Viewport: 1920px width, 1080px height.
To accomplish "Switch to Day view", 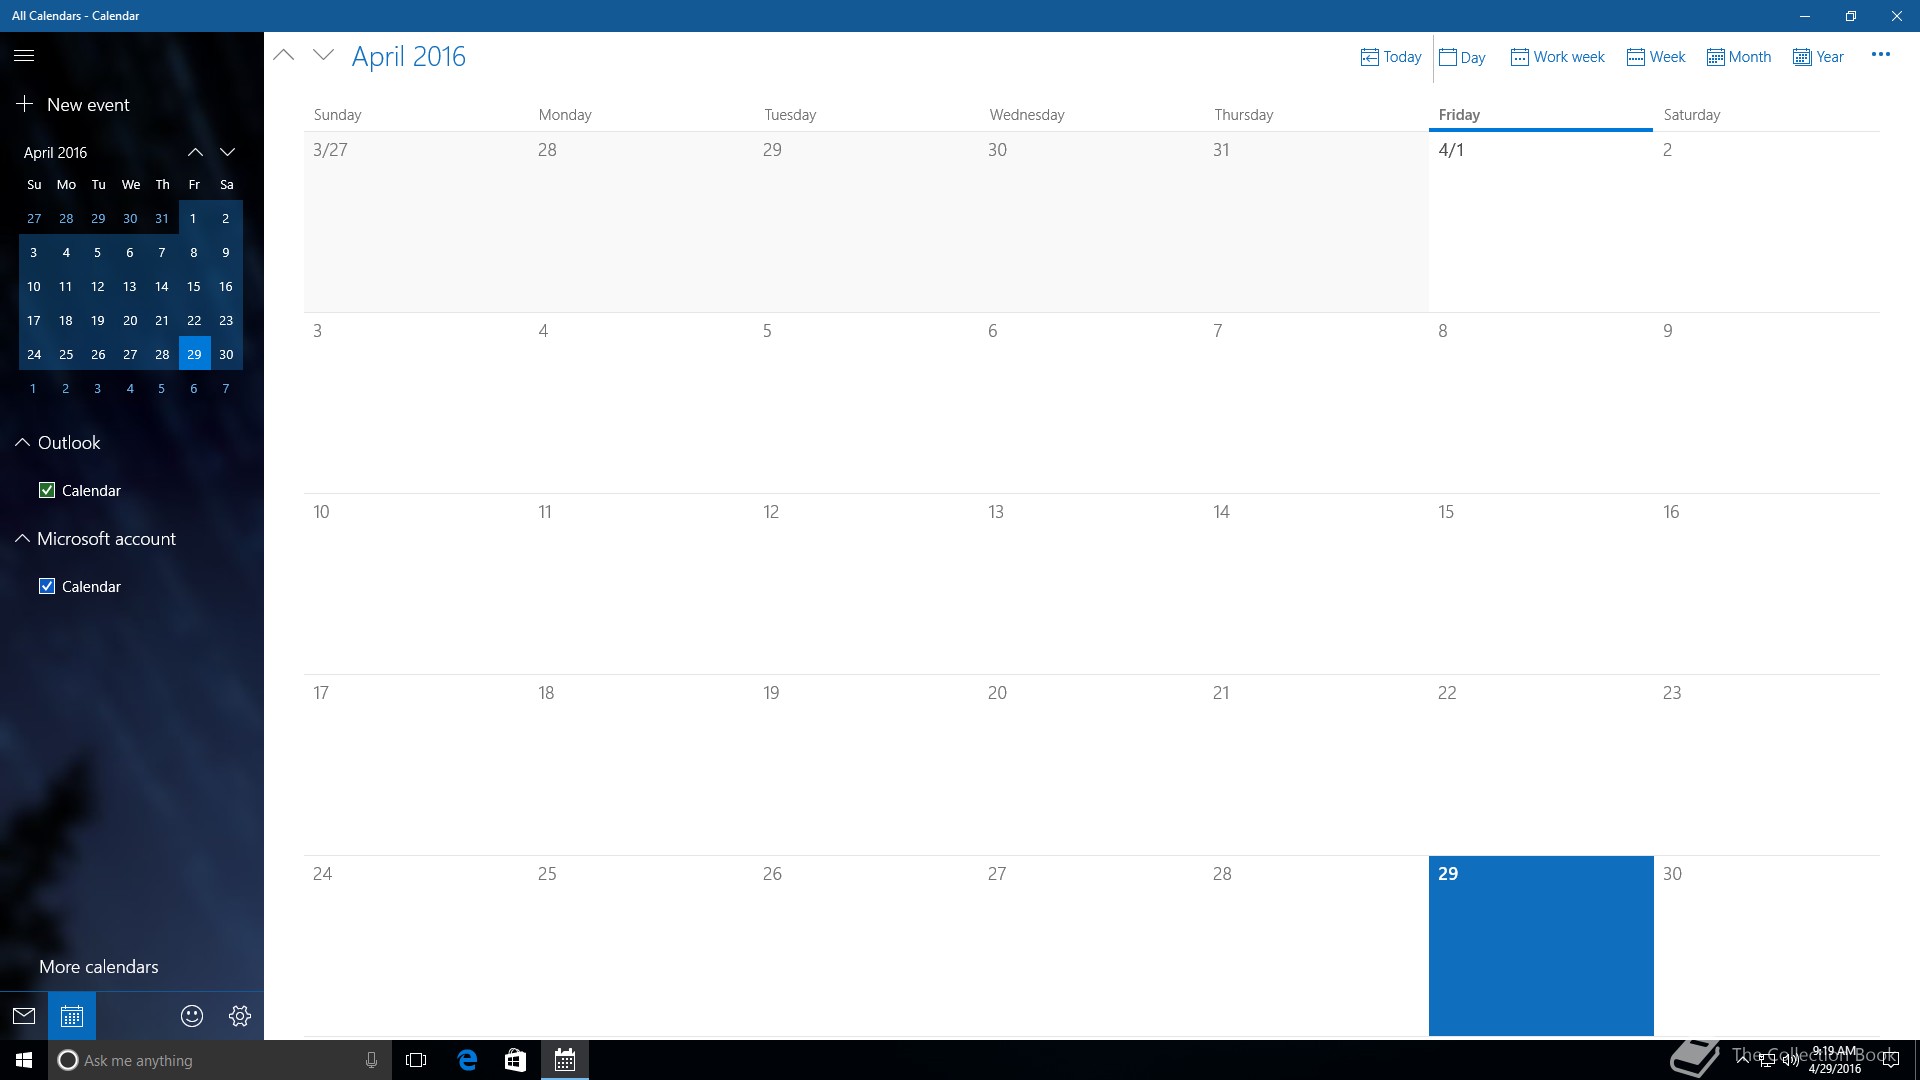I will tap(1462, 57).
